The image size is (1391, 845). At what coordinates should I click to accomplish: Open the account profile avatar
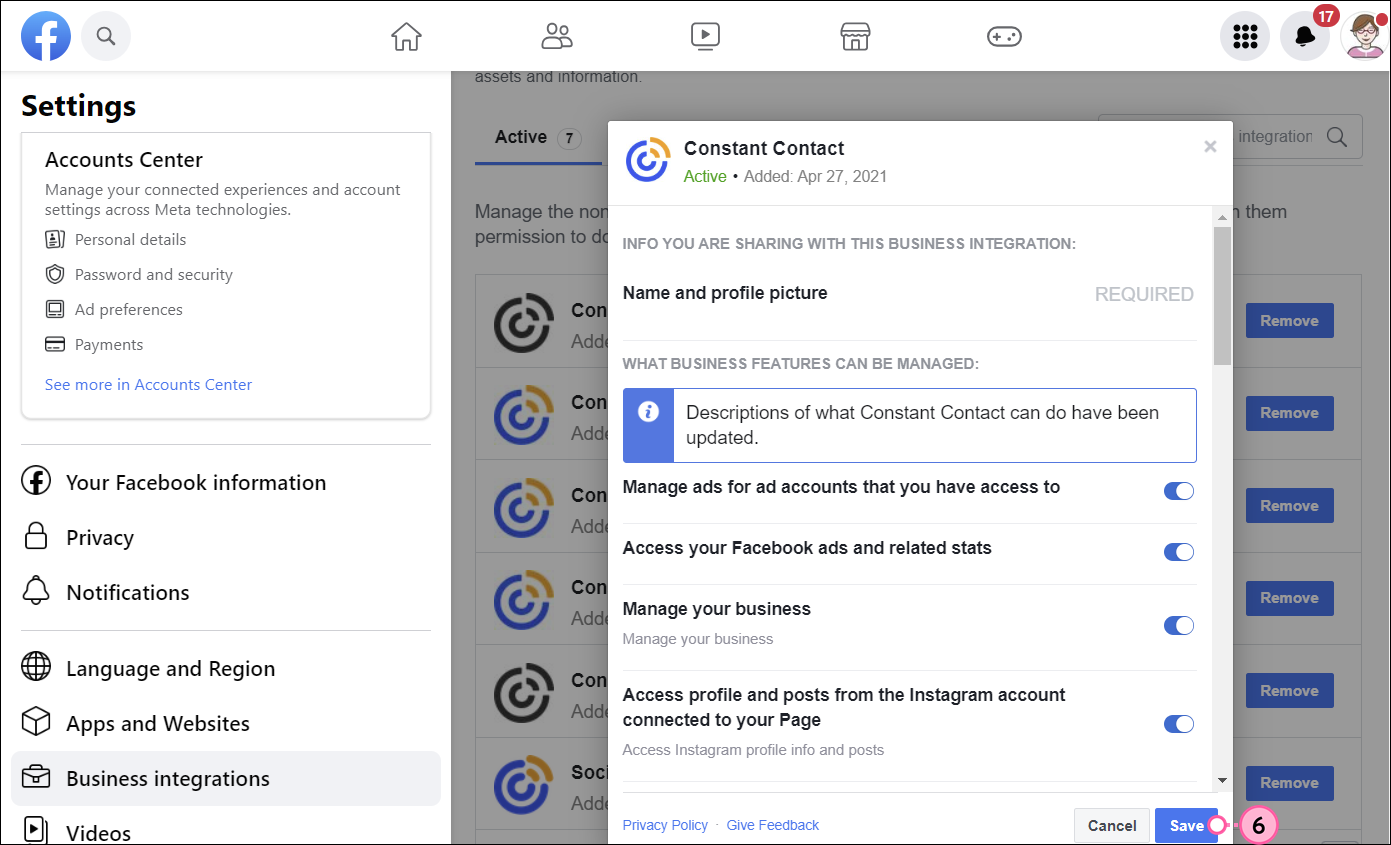pos(1365,37)
